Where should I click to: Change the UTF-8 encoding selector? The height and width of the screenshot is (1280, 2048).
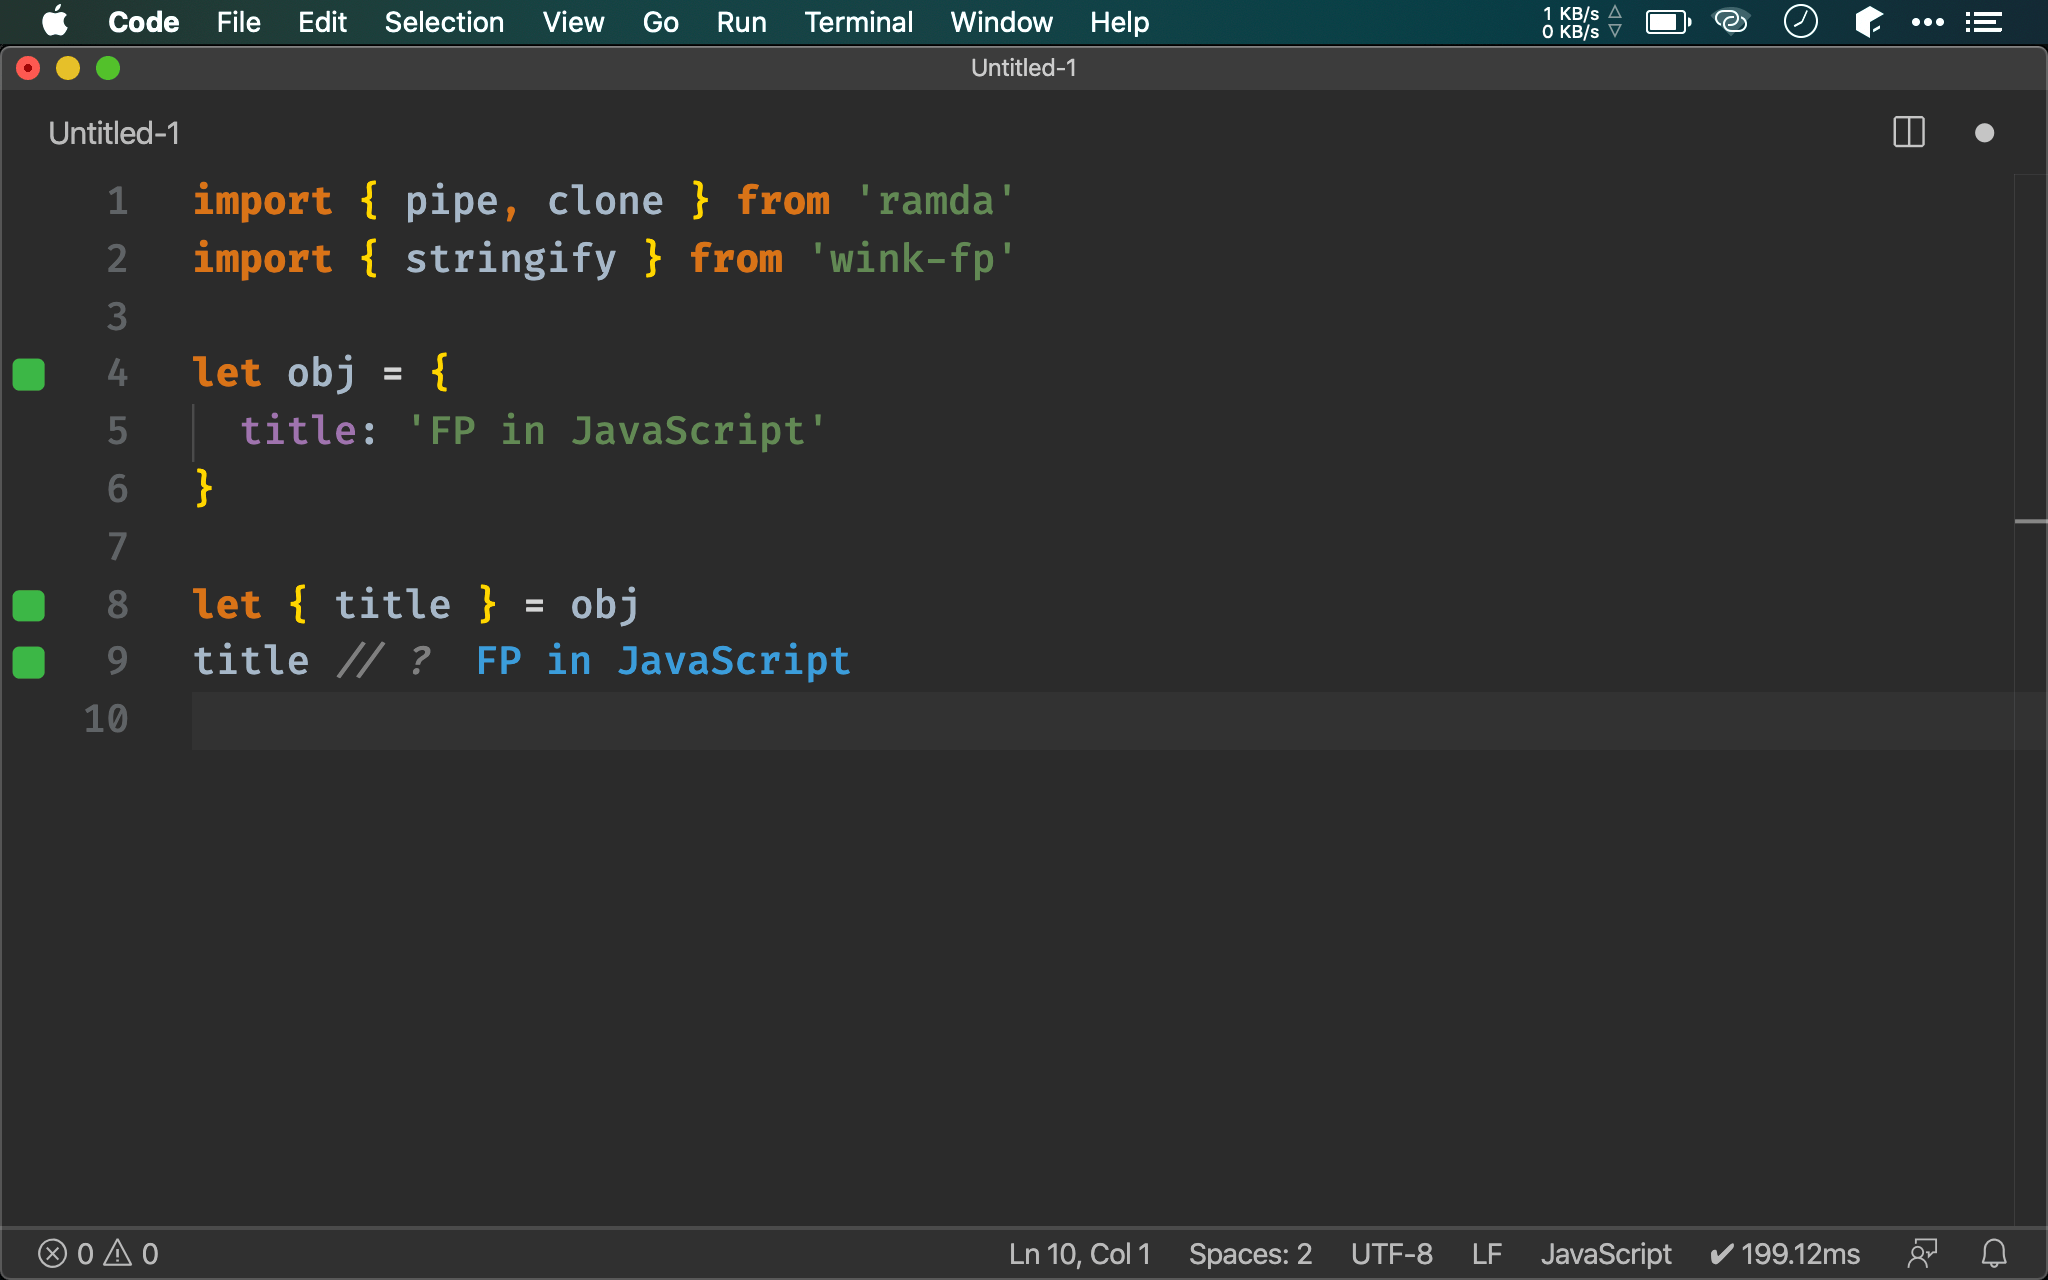(1391, 1253)
